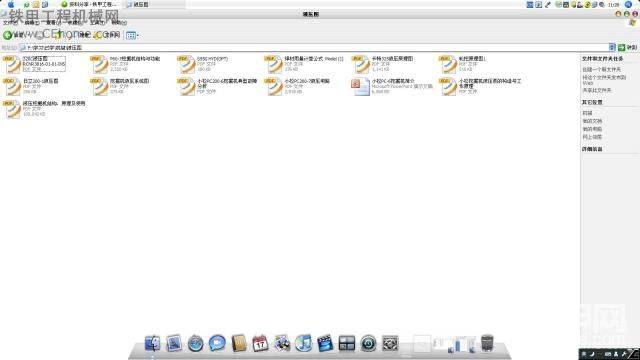
Task: Select the S550 HYD(OPT) PDF file
Action: pos(203,64)
